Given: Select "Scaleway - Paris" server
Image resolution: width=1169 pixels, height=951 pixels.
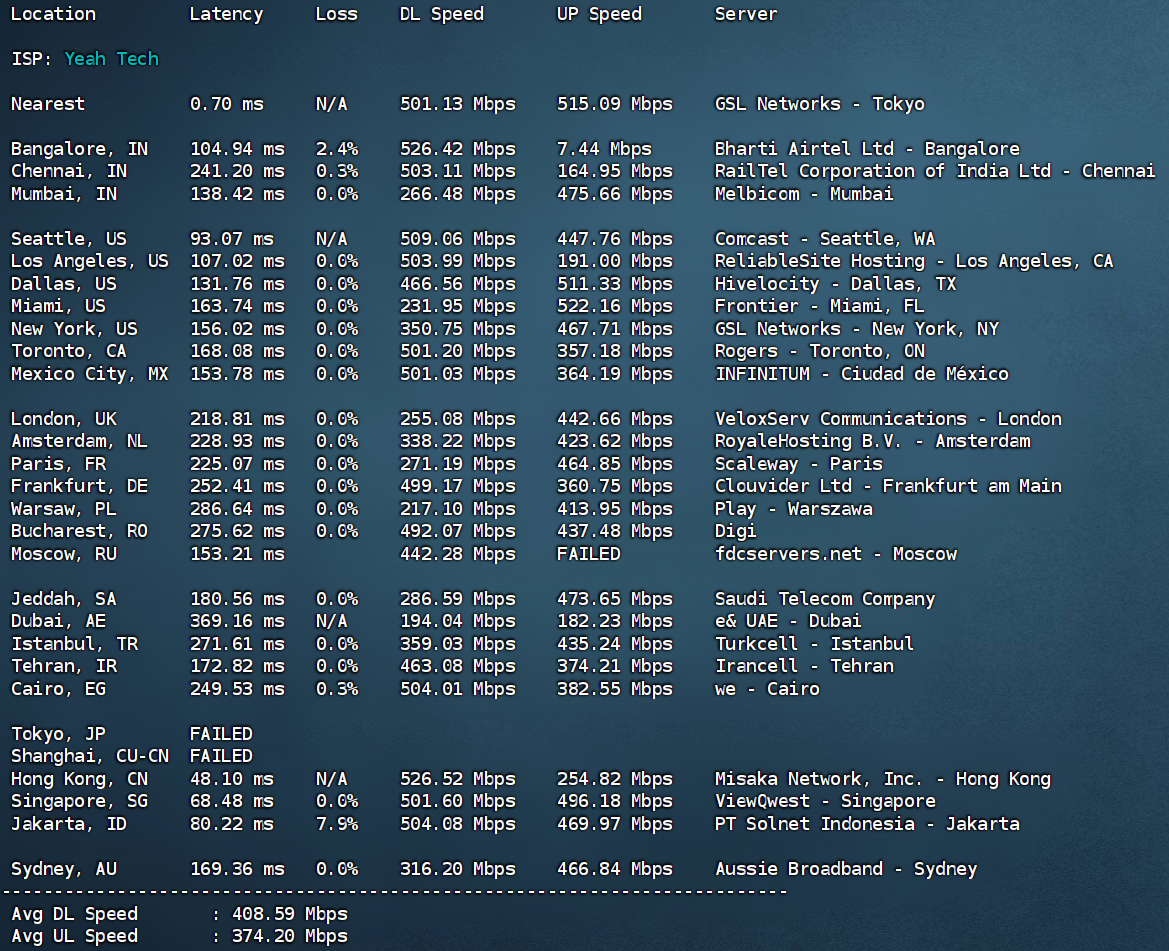Looking at the screenshot, I should (x=798, y=464).
